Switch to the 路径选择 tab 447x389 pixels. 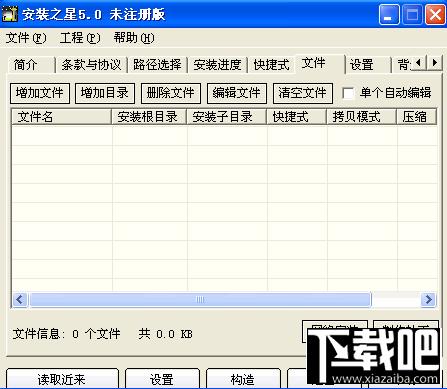[x=157, y=65]
